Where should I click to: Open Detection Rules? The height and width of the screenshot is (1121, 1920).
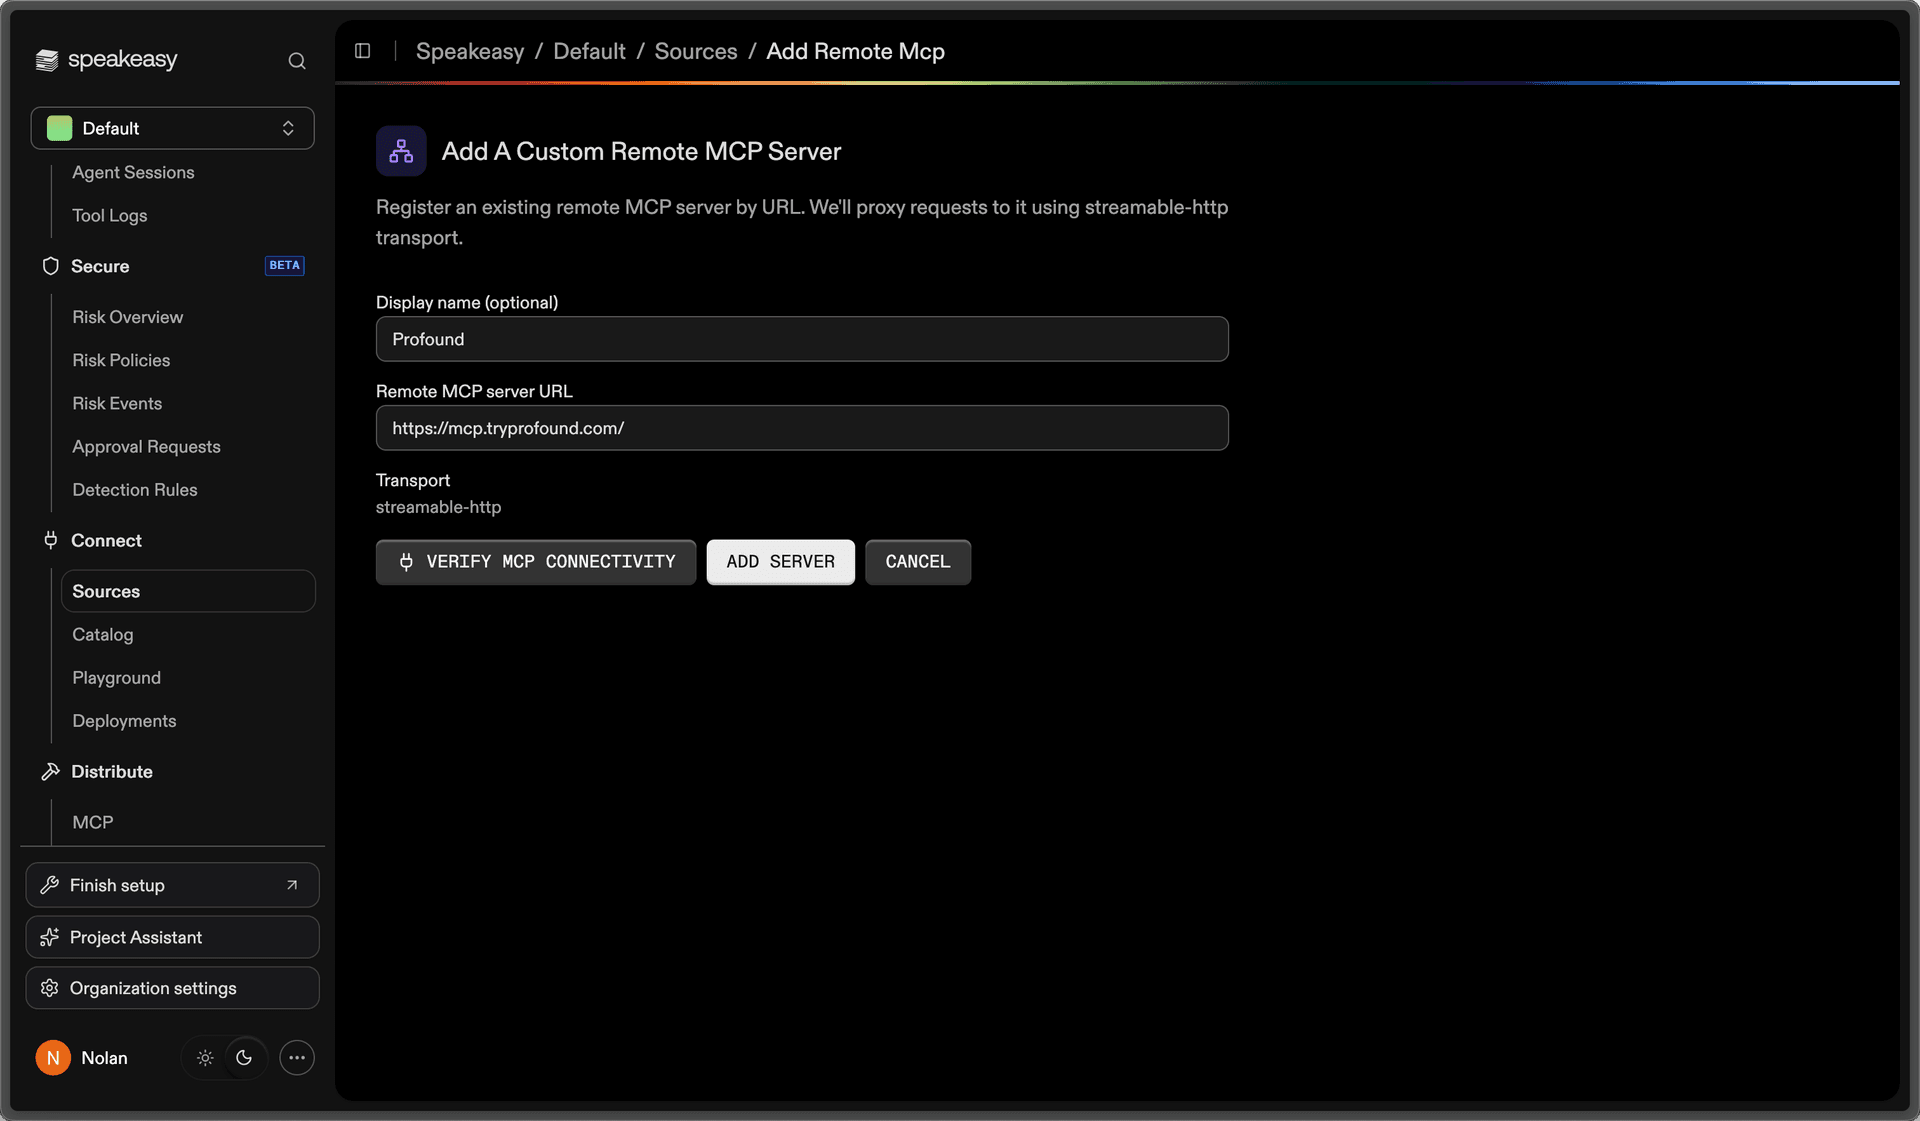[134, 489]
